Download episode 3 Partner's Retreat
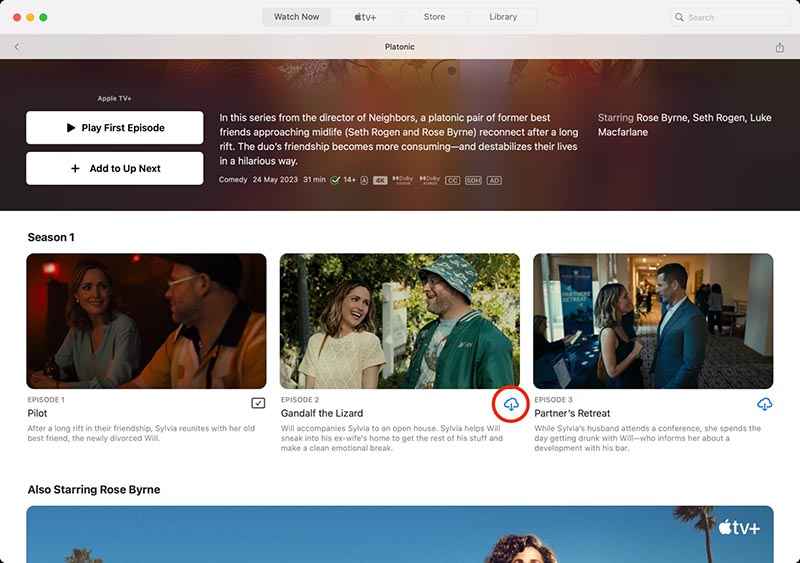800x563 pixels. (764, 404)
